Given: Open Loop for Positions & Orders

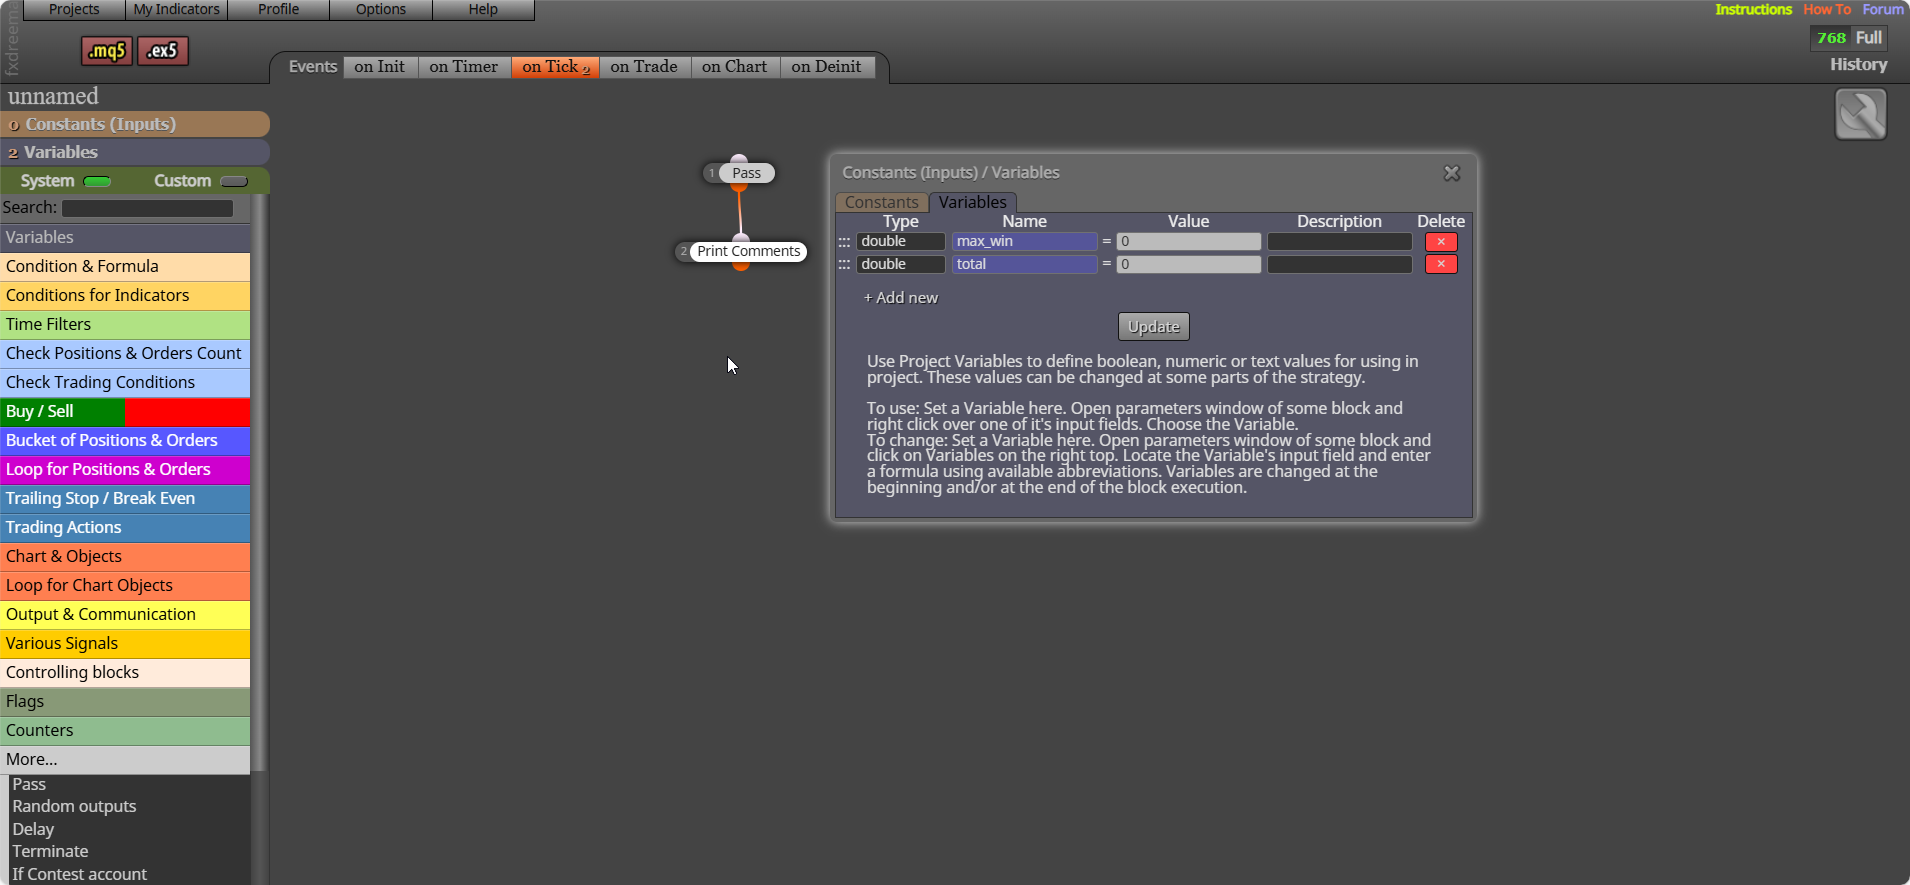Looking at the screenshot, I should coord(125,470).
